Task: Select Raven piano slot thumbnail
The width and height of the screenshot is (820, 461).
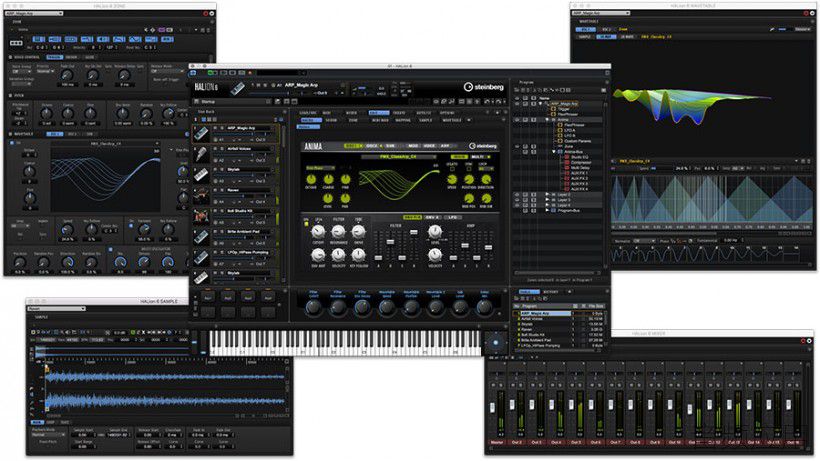Action: 201,195
